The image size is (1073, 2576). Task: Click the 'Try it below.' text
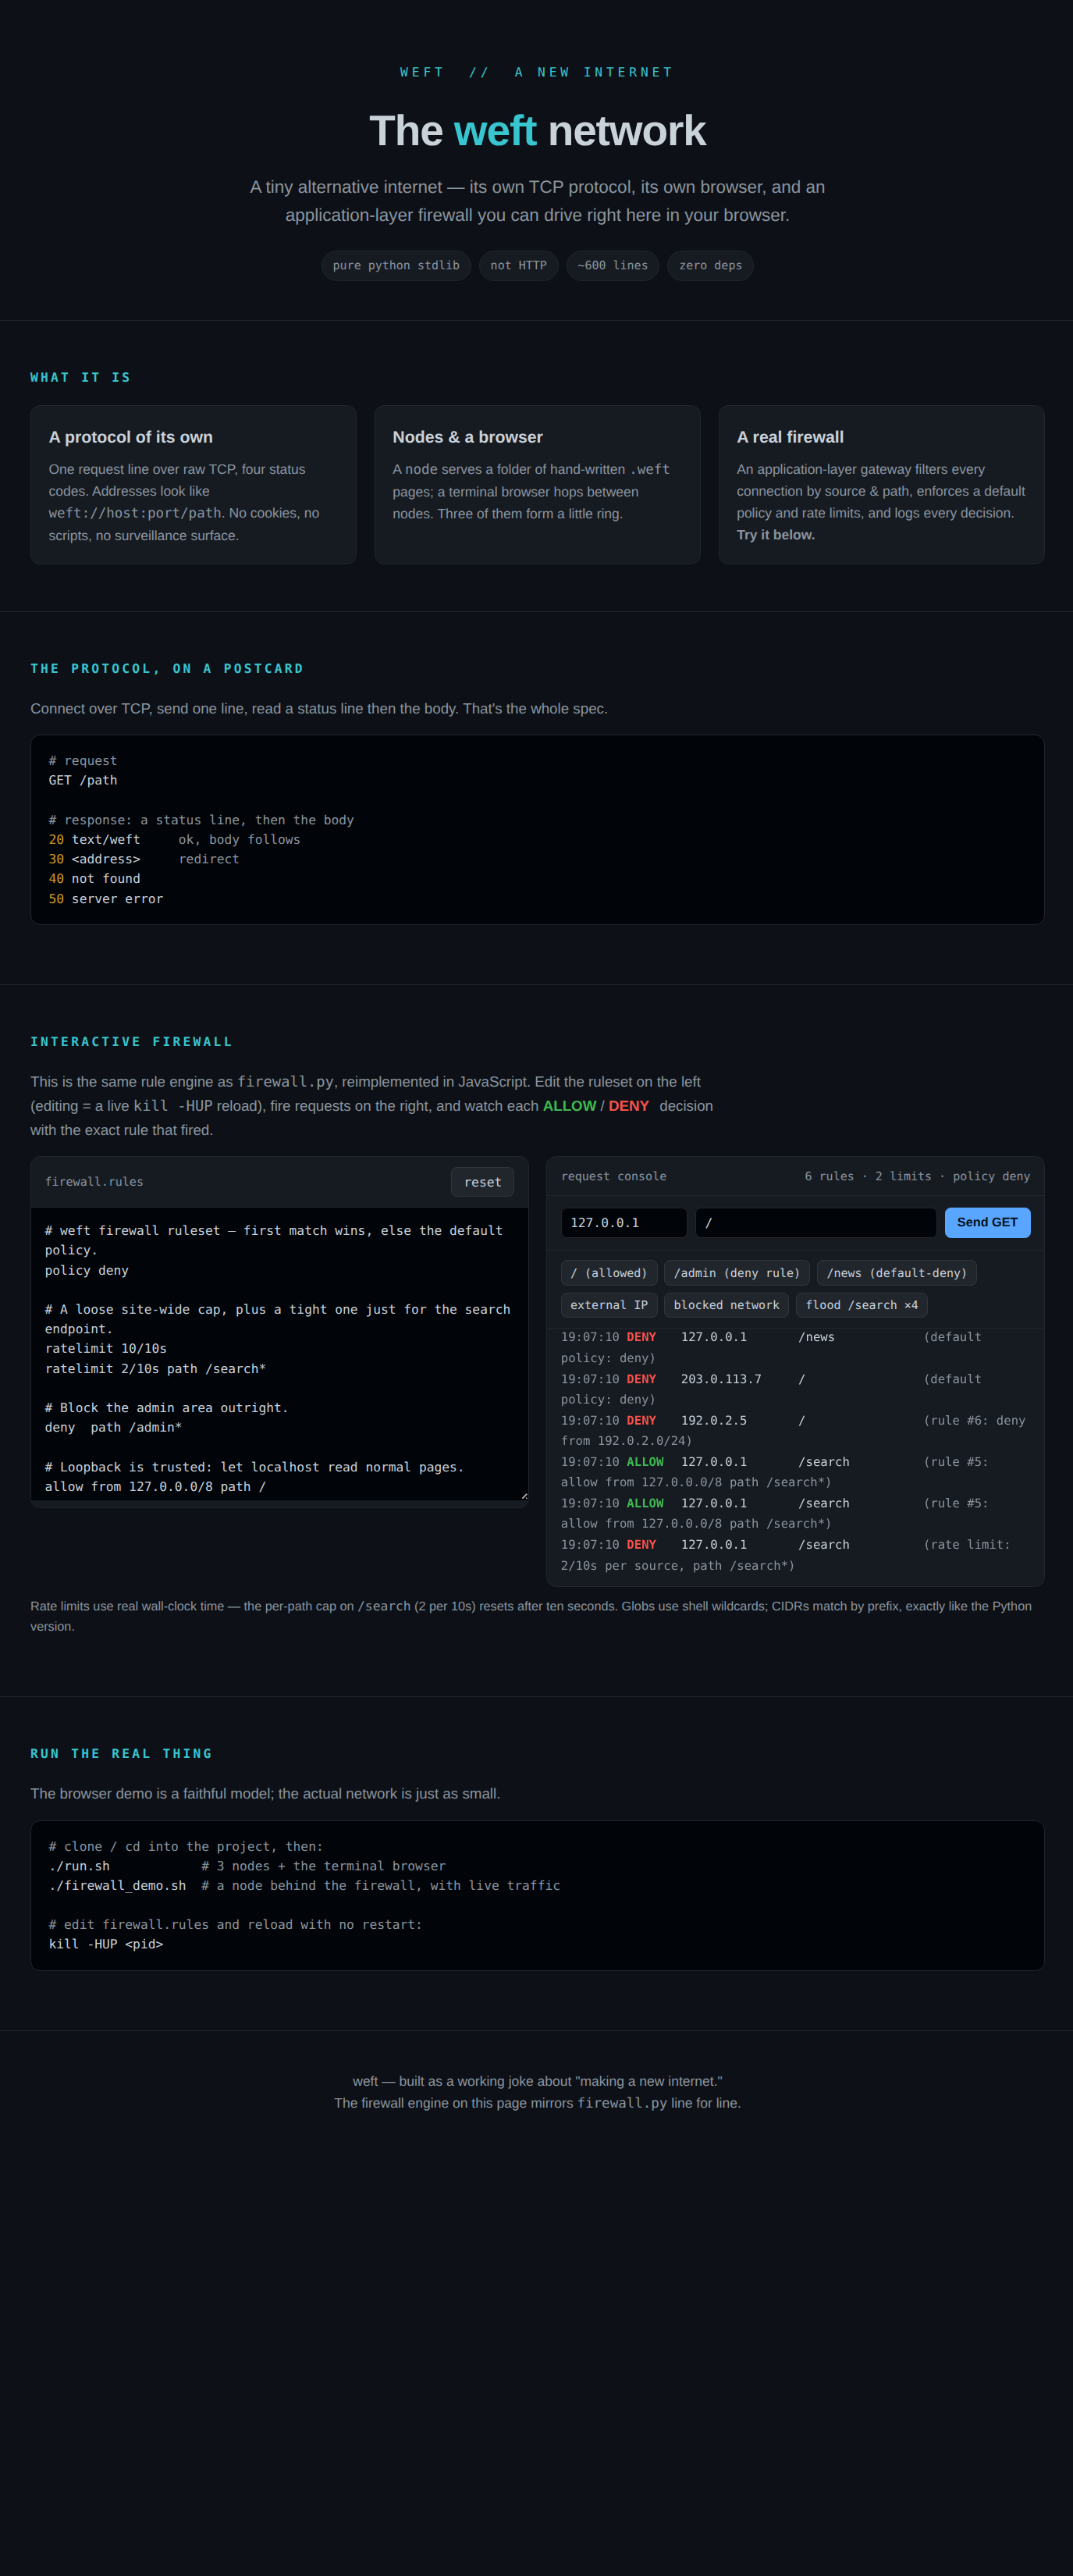click(x=776, y=535)
